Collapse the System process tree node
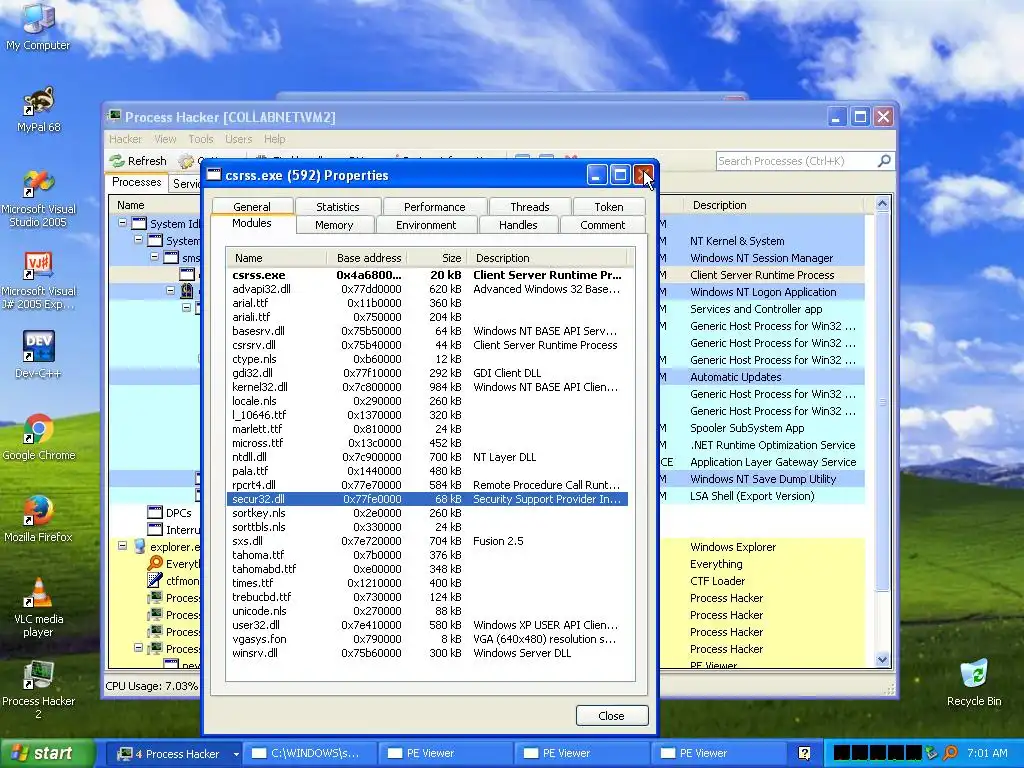The width and height of the screenshot is (1024, 768). (138, 240)
